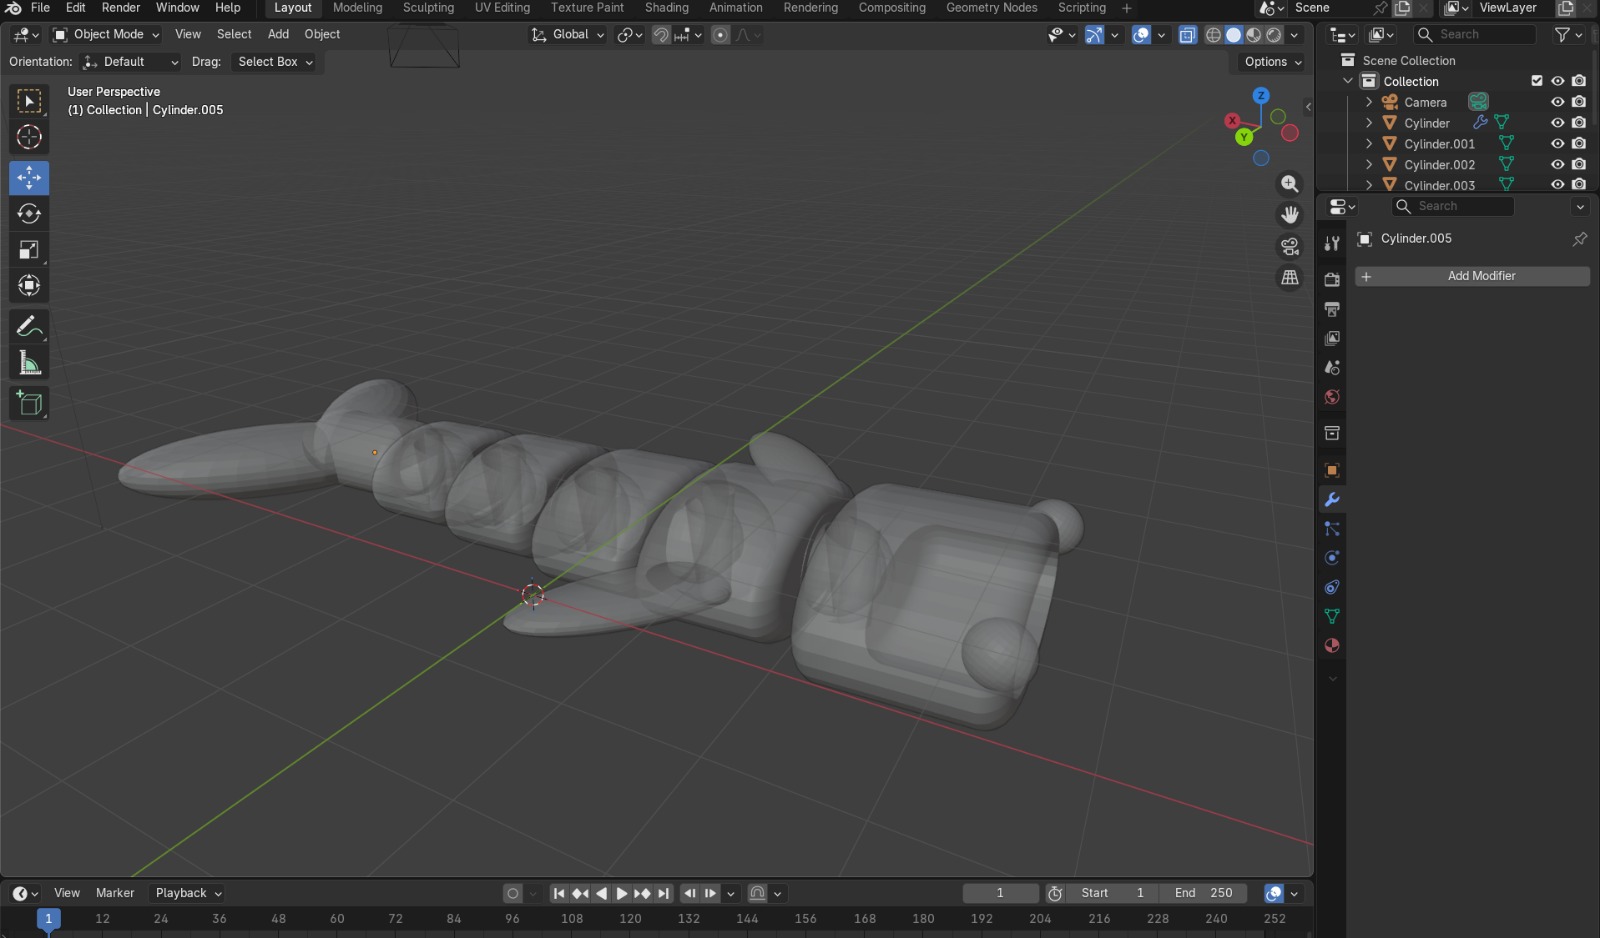Open the Global transform orientation dropdown
The width and height of the screenshot is (1600, 938).
pos(567,34)
